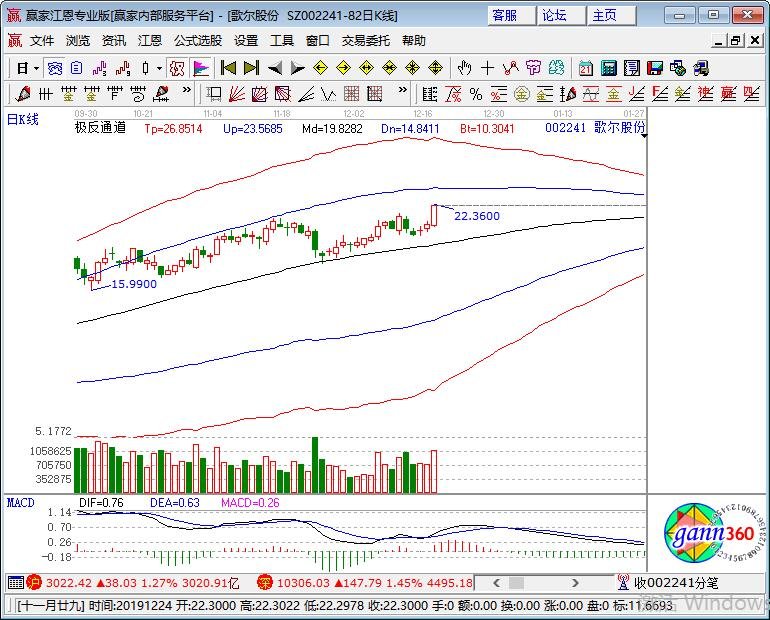
Task: Open the 工具 menu
Action: [282, 41]
